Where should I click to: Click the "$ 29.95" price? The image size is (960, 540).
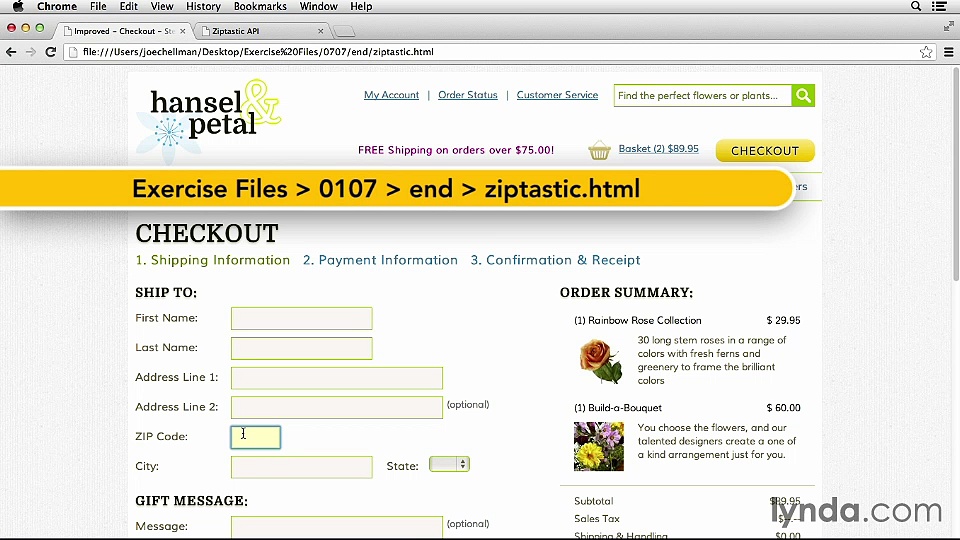(x=783, y=320)
